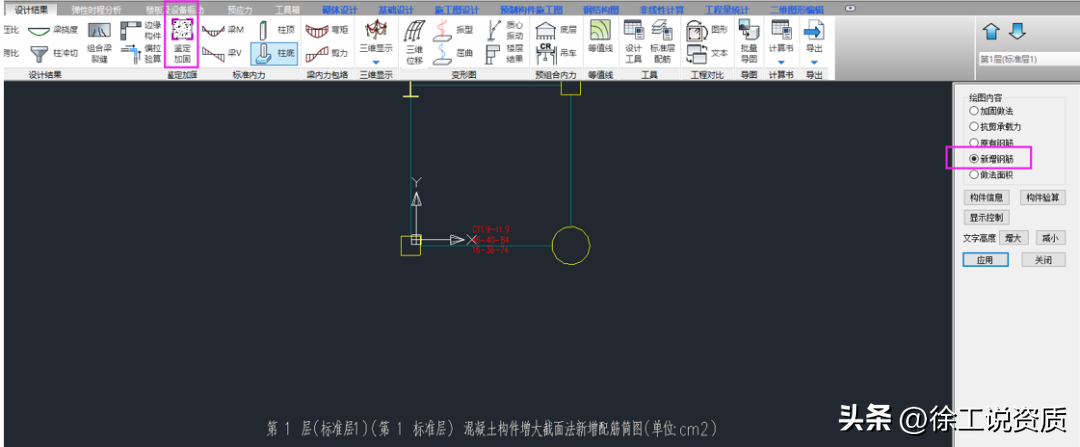Open the 批量导图 batch export drawings tool
This screenshot has height=447, width=1080.
[748, 41]
